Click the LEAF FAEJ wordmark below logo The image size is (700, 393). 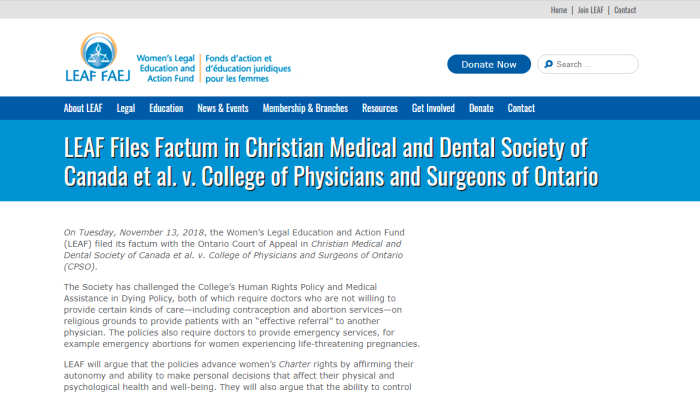[98, 76]
